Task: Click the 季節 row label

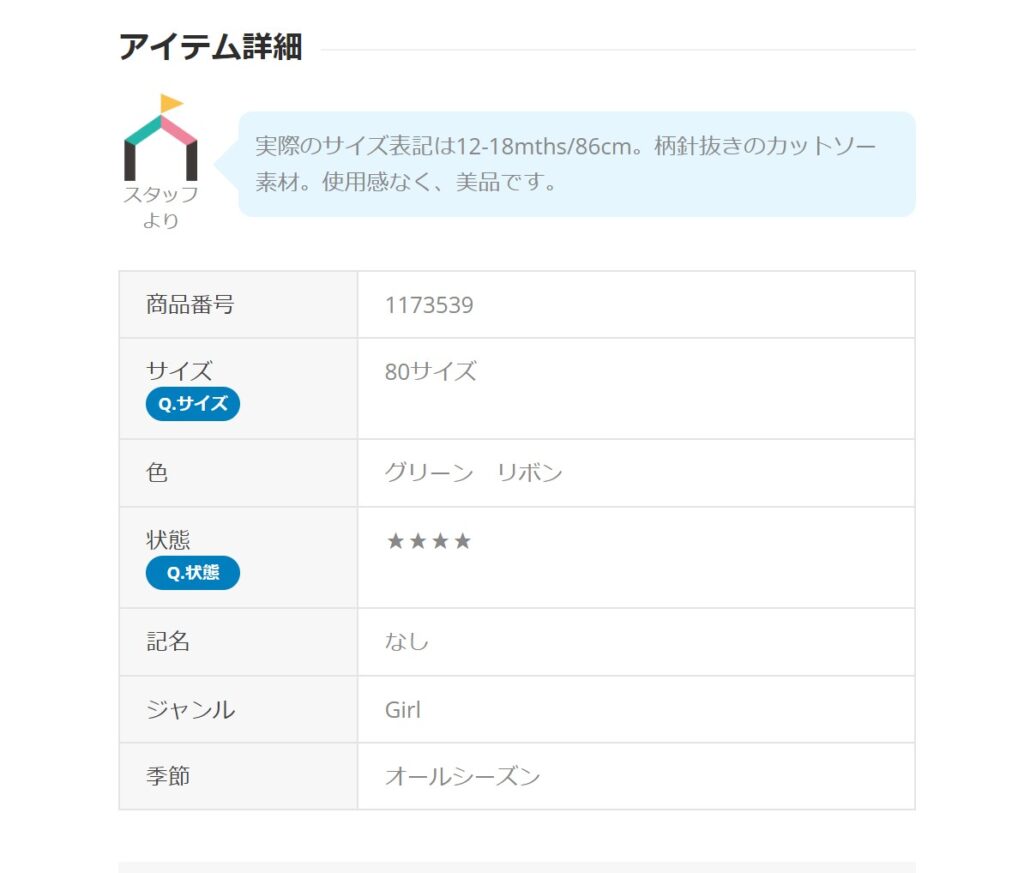Action: [168, 776]
